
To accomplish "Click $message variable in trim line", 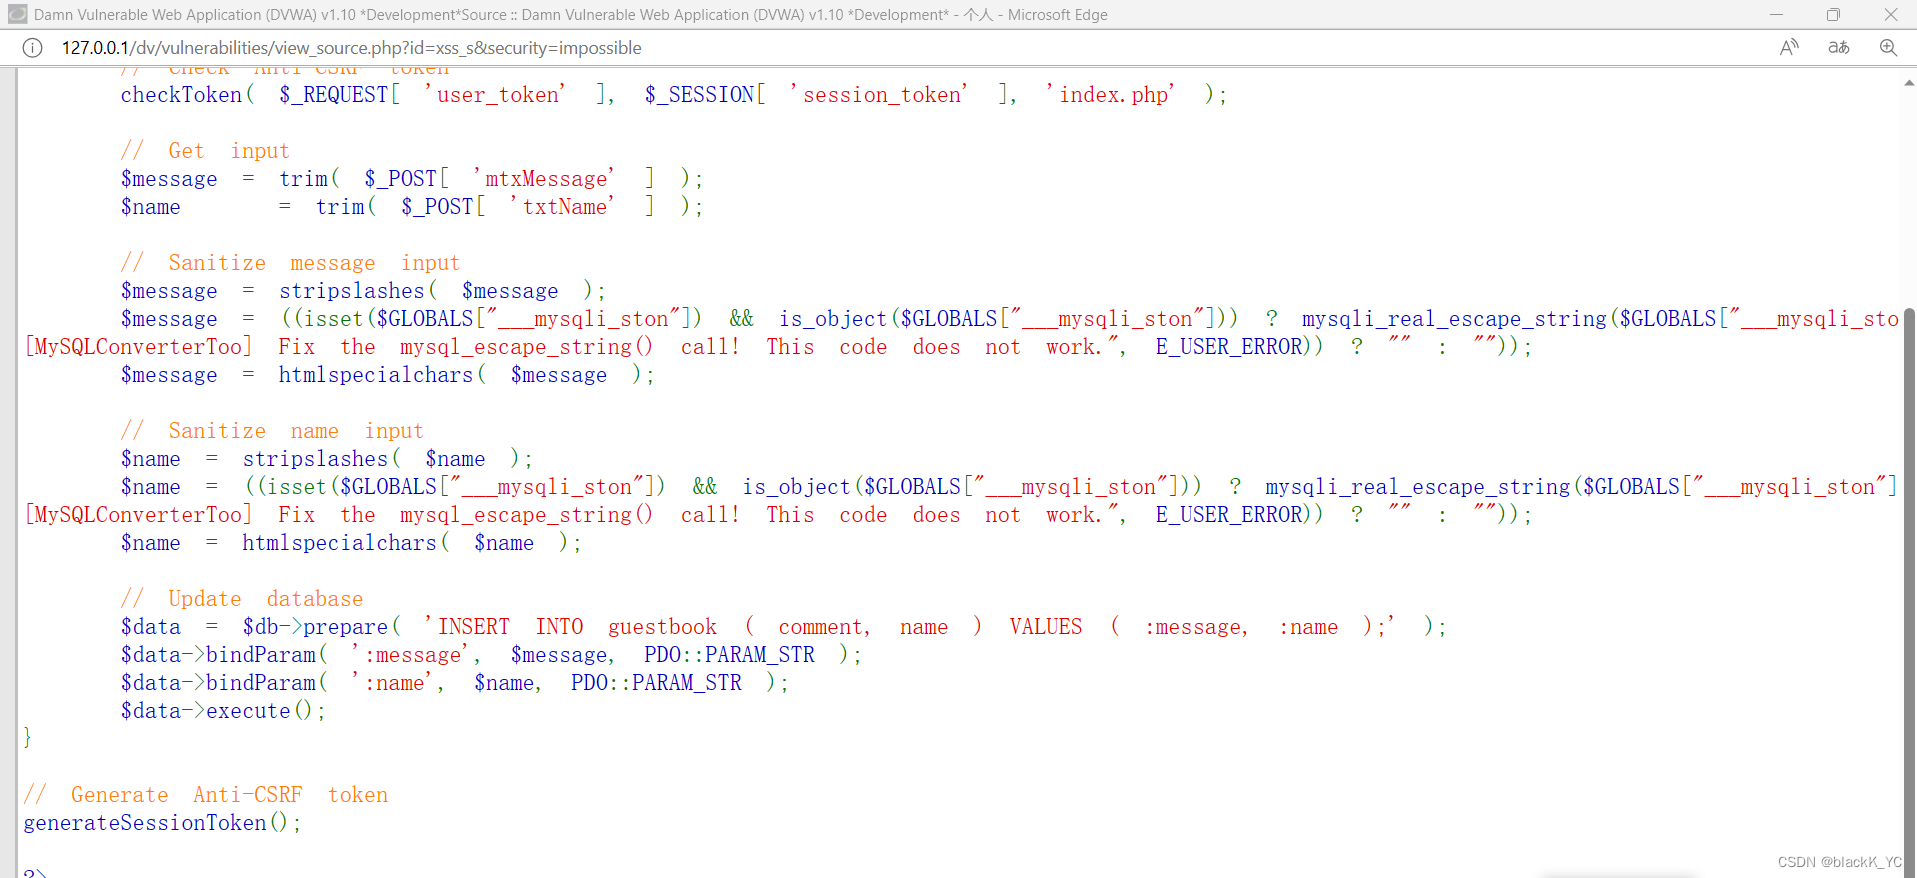I will pyautogui.click(x=169, y=179).
